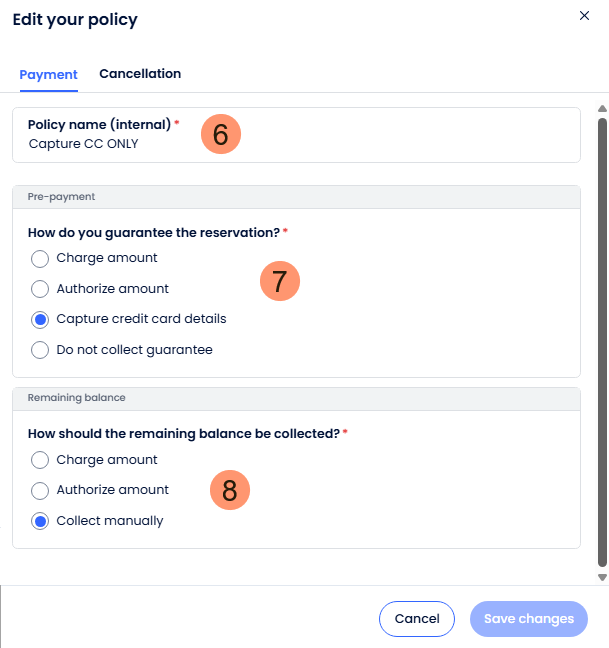Select Authorize amount under Pre-payment
Image resolution: width=609 pixels, height=648 pixels.
click(x=40, y=290)
